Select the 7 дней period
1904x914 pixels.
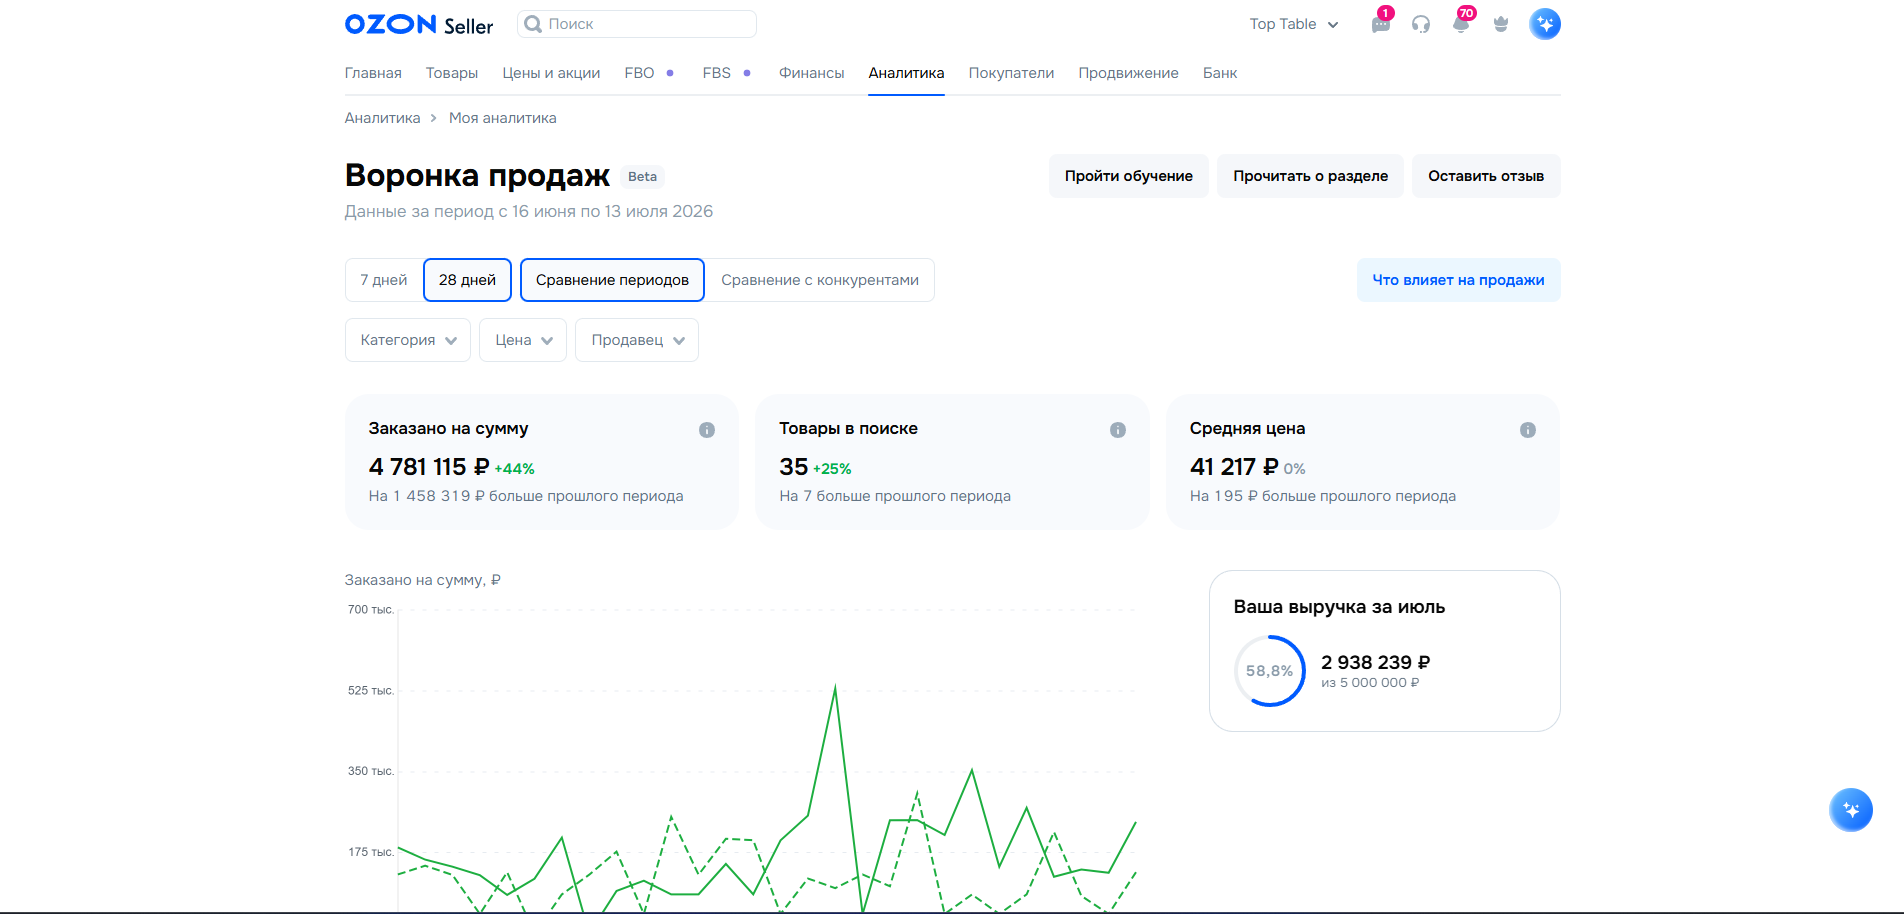(x=384, y=280)
